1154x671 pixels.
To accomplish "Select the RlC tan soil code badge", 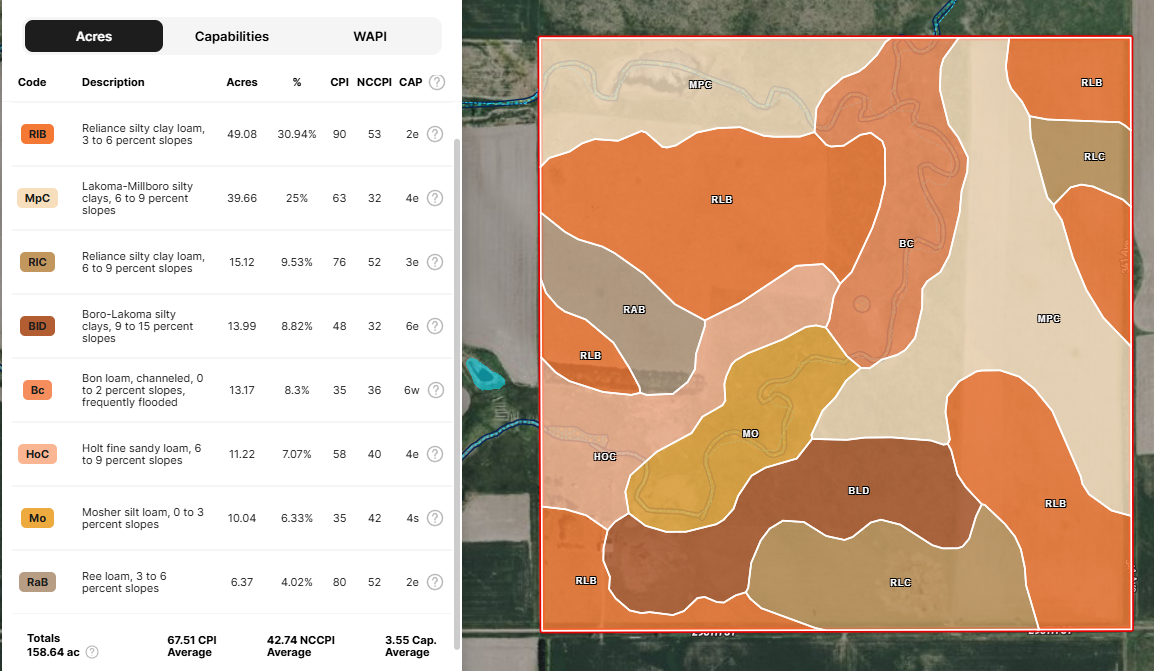I will click(38, 262).
